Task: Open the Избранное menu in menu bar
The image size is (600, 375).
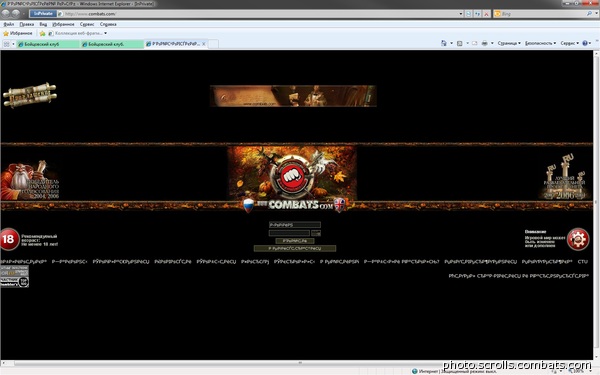Action: pyautogui.click(x=63, y=24)
